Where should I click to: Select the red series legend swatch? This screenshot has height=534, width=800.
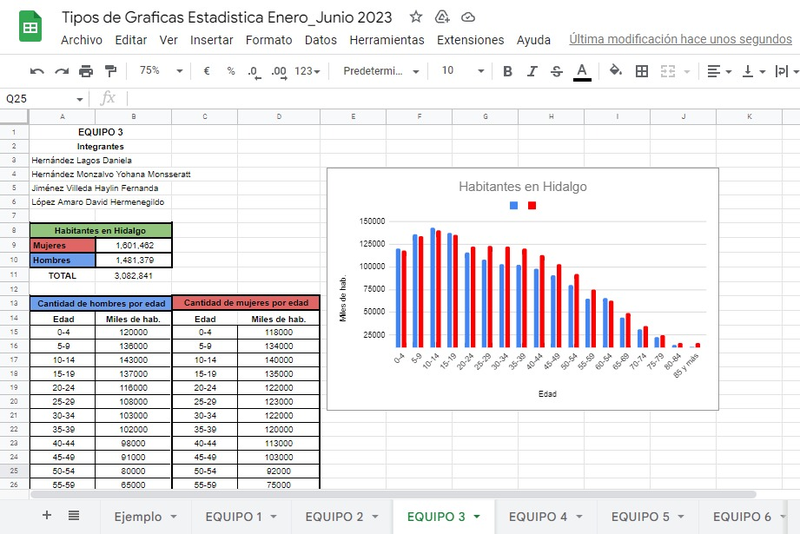(x=532, y=205)
